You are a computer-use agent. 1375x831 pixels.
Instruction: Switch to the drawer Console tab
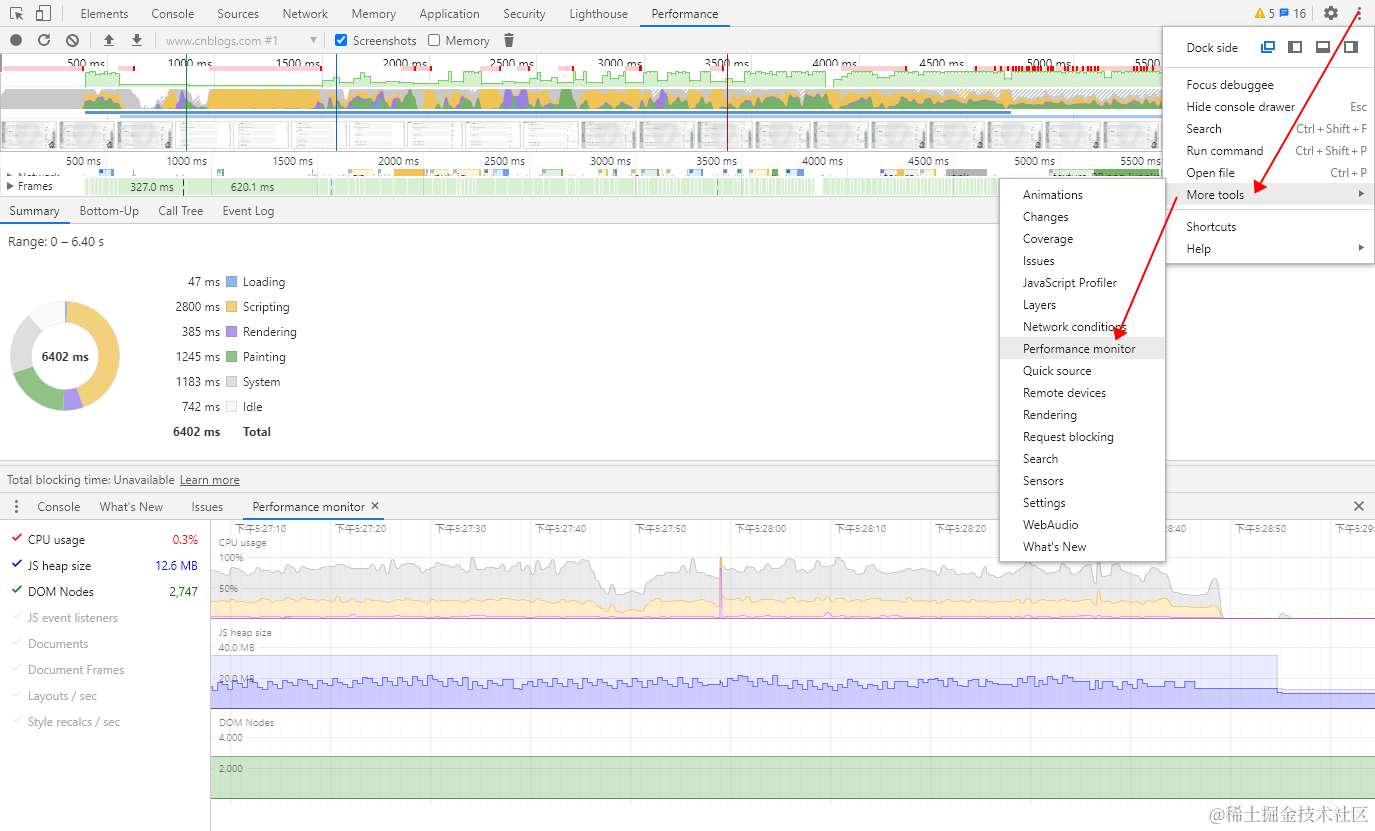pos(59,507)
